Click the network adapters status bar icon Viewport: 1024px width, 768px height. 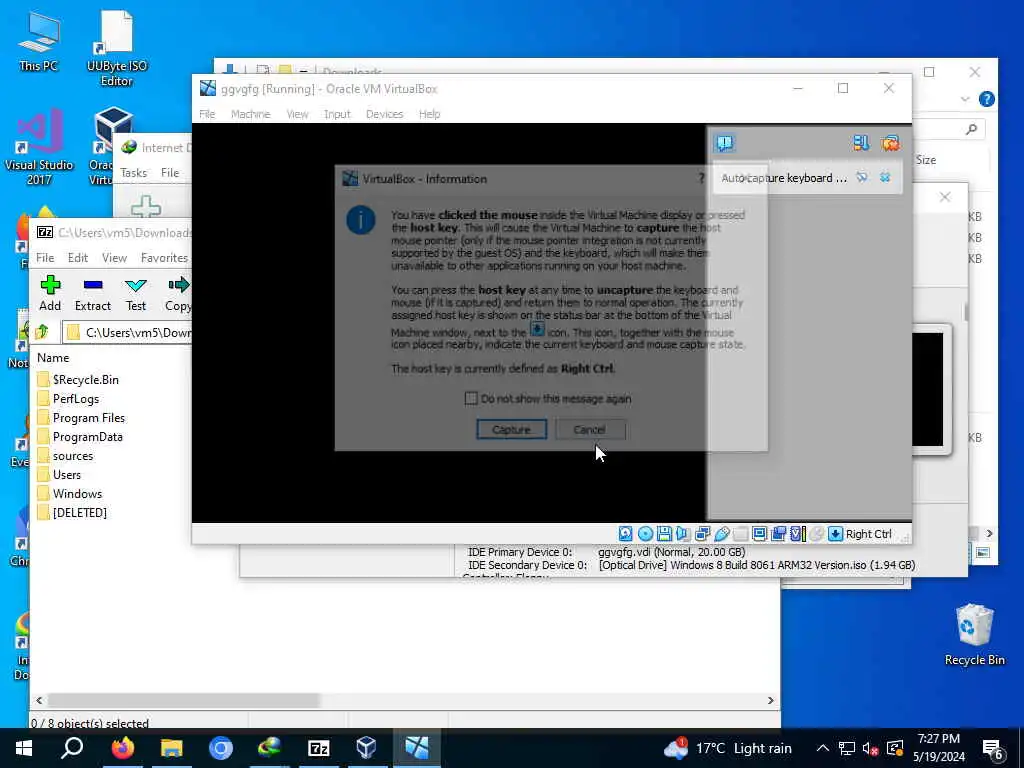tap(703, 534)
